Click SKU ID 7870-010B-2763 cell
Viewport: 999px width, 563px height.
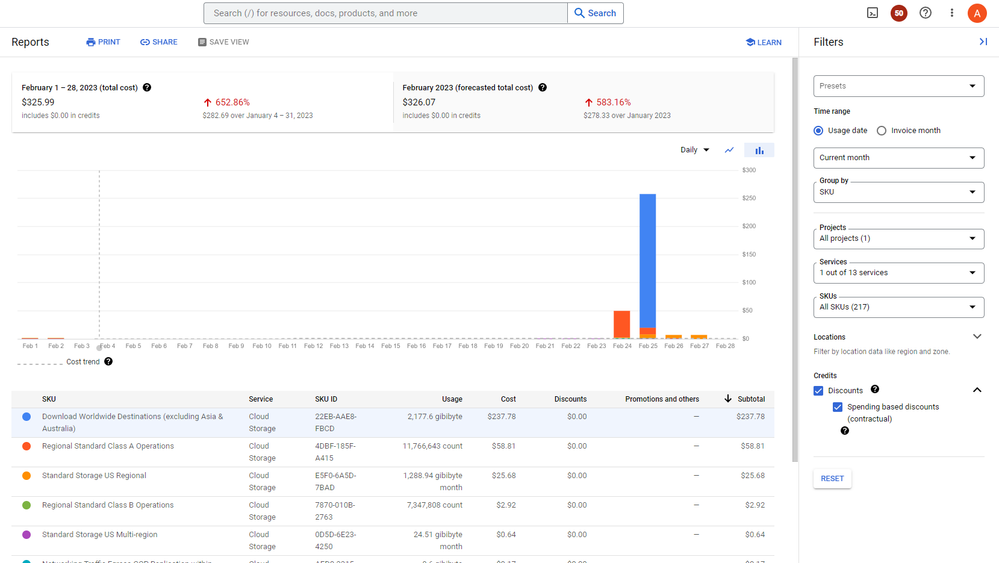334,511
